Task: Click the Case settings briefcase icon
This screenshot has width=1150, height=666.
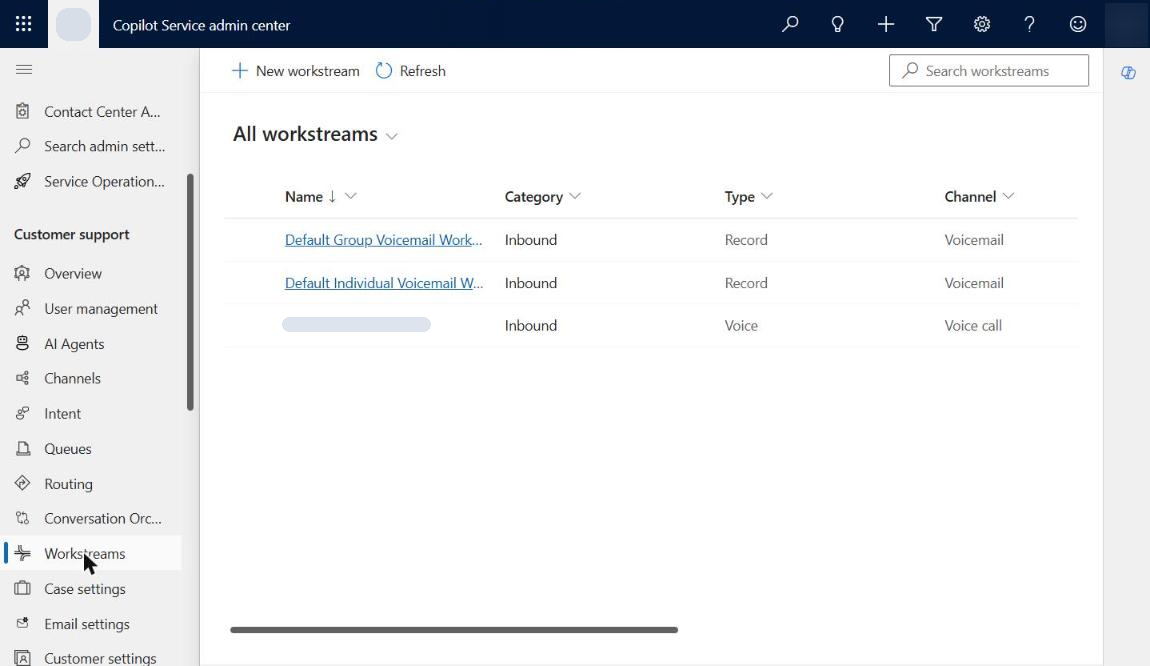Action: click(23, 588)
